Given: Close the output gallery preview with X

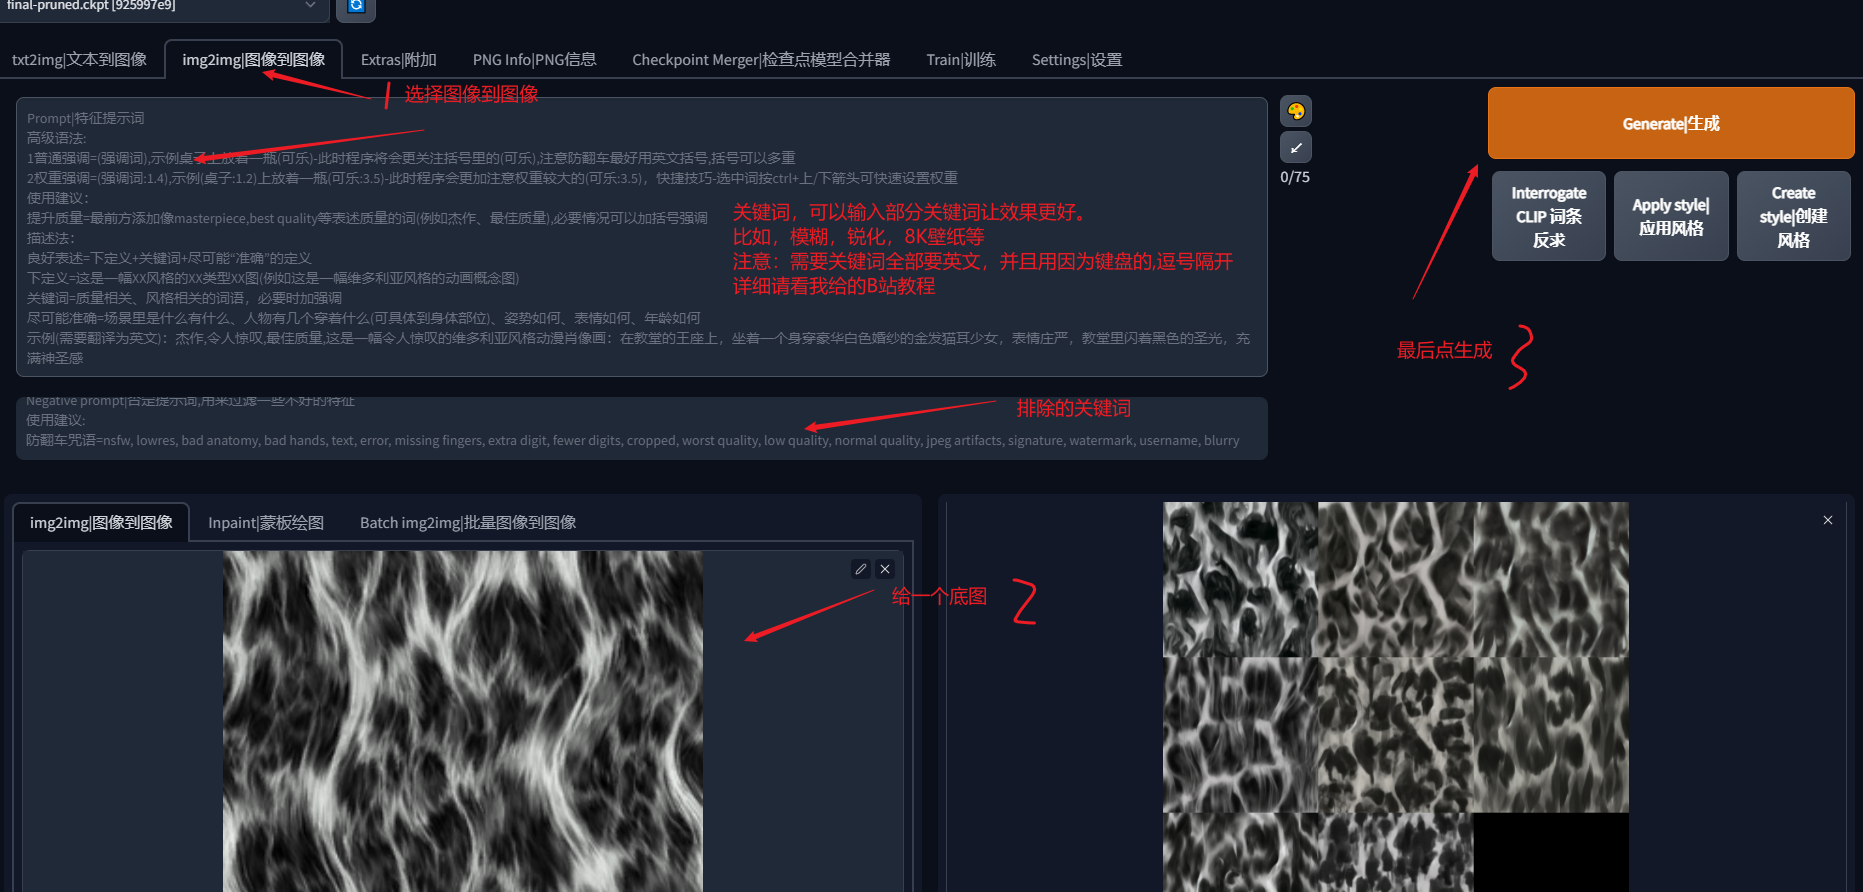Looking at the screenshot, I should 1827,520.
